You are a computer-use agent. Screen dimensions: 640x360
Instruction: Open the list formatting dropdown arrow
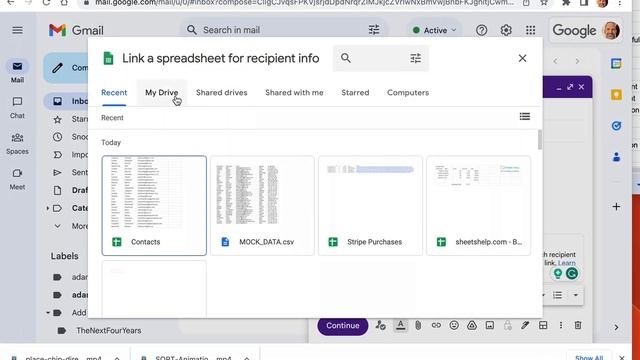(x=576, y=295)
